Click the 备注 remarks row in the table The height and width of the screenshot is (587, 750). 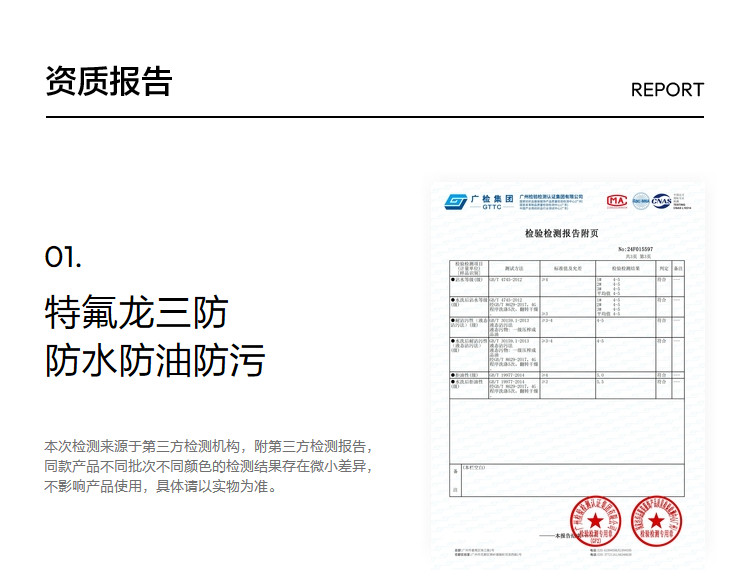[x=455, y=470]
